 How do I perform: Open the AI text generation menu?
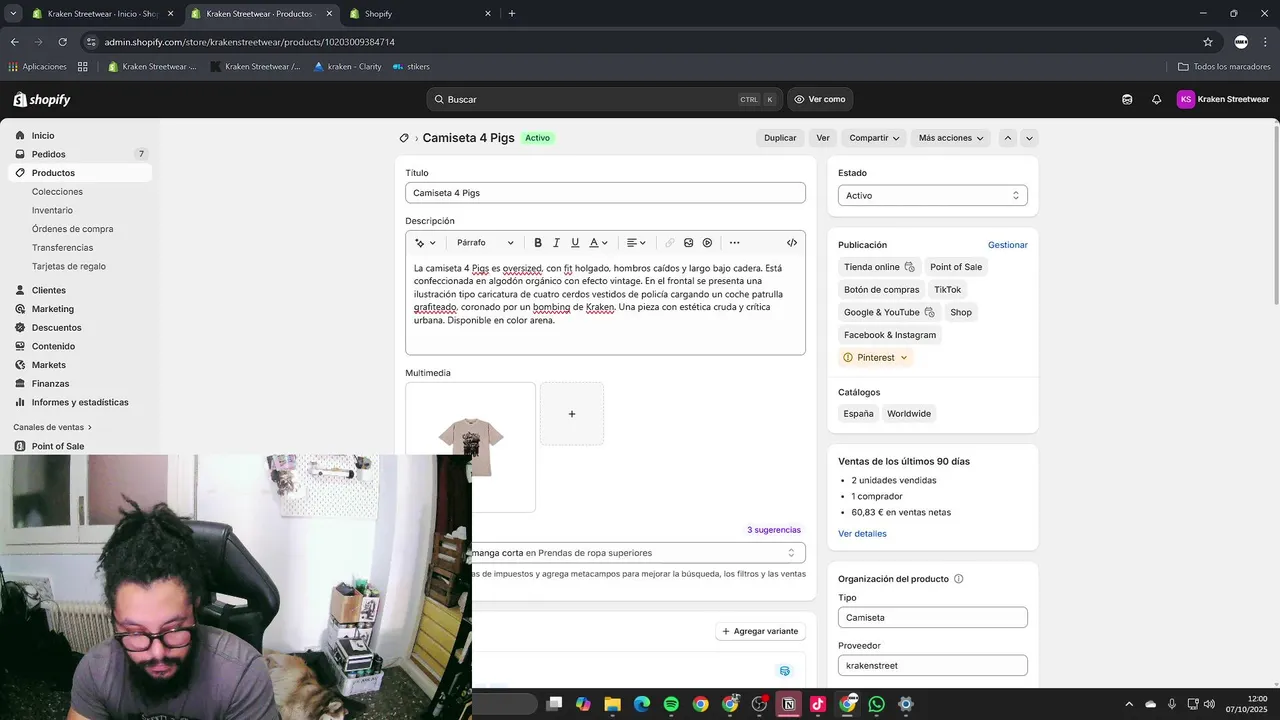click(x=425, y=243)
